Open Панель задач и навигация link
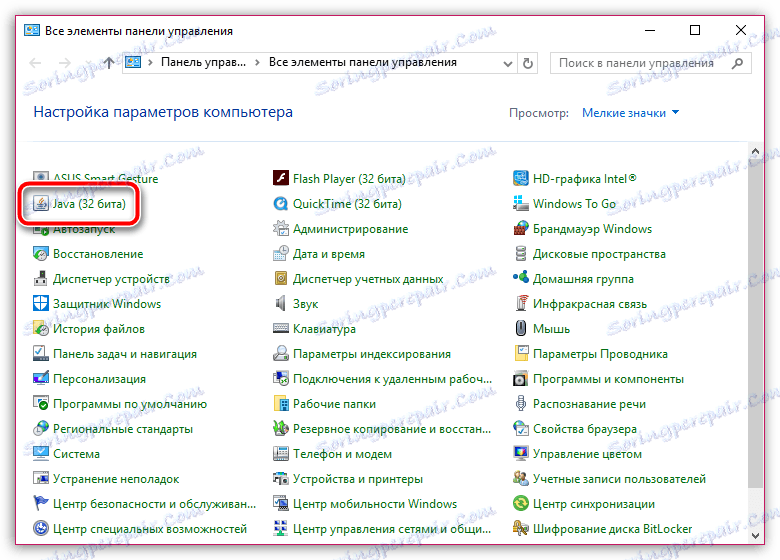 (x=125, y=354)
